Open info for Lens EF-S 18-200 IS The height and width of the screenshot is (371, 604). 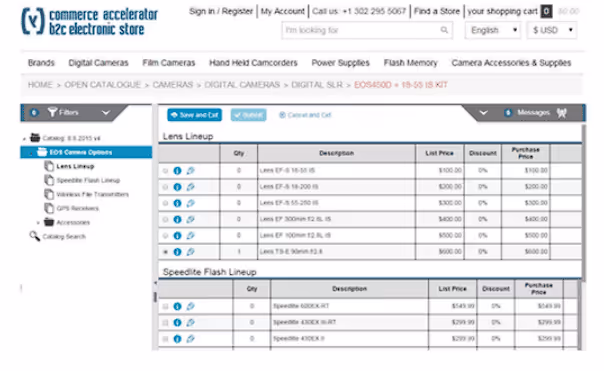coord(177,187)
